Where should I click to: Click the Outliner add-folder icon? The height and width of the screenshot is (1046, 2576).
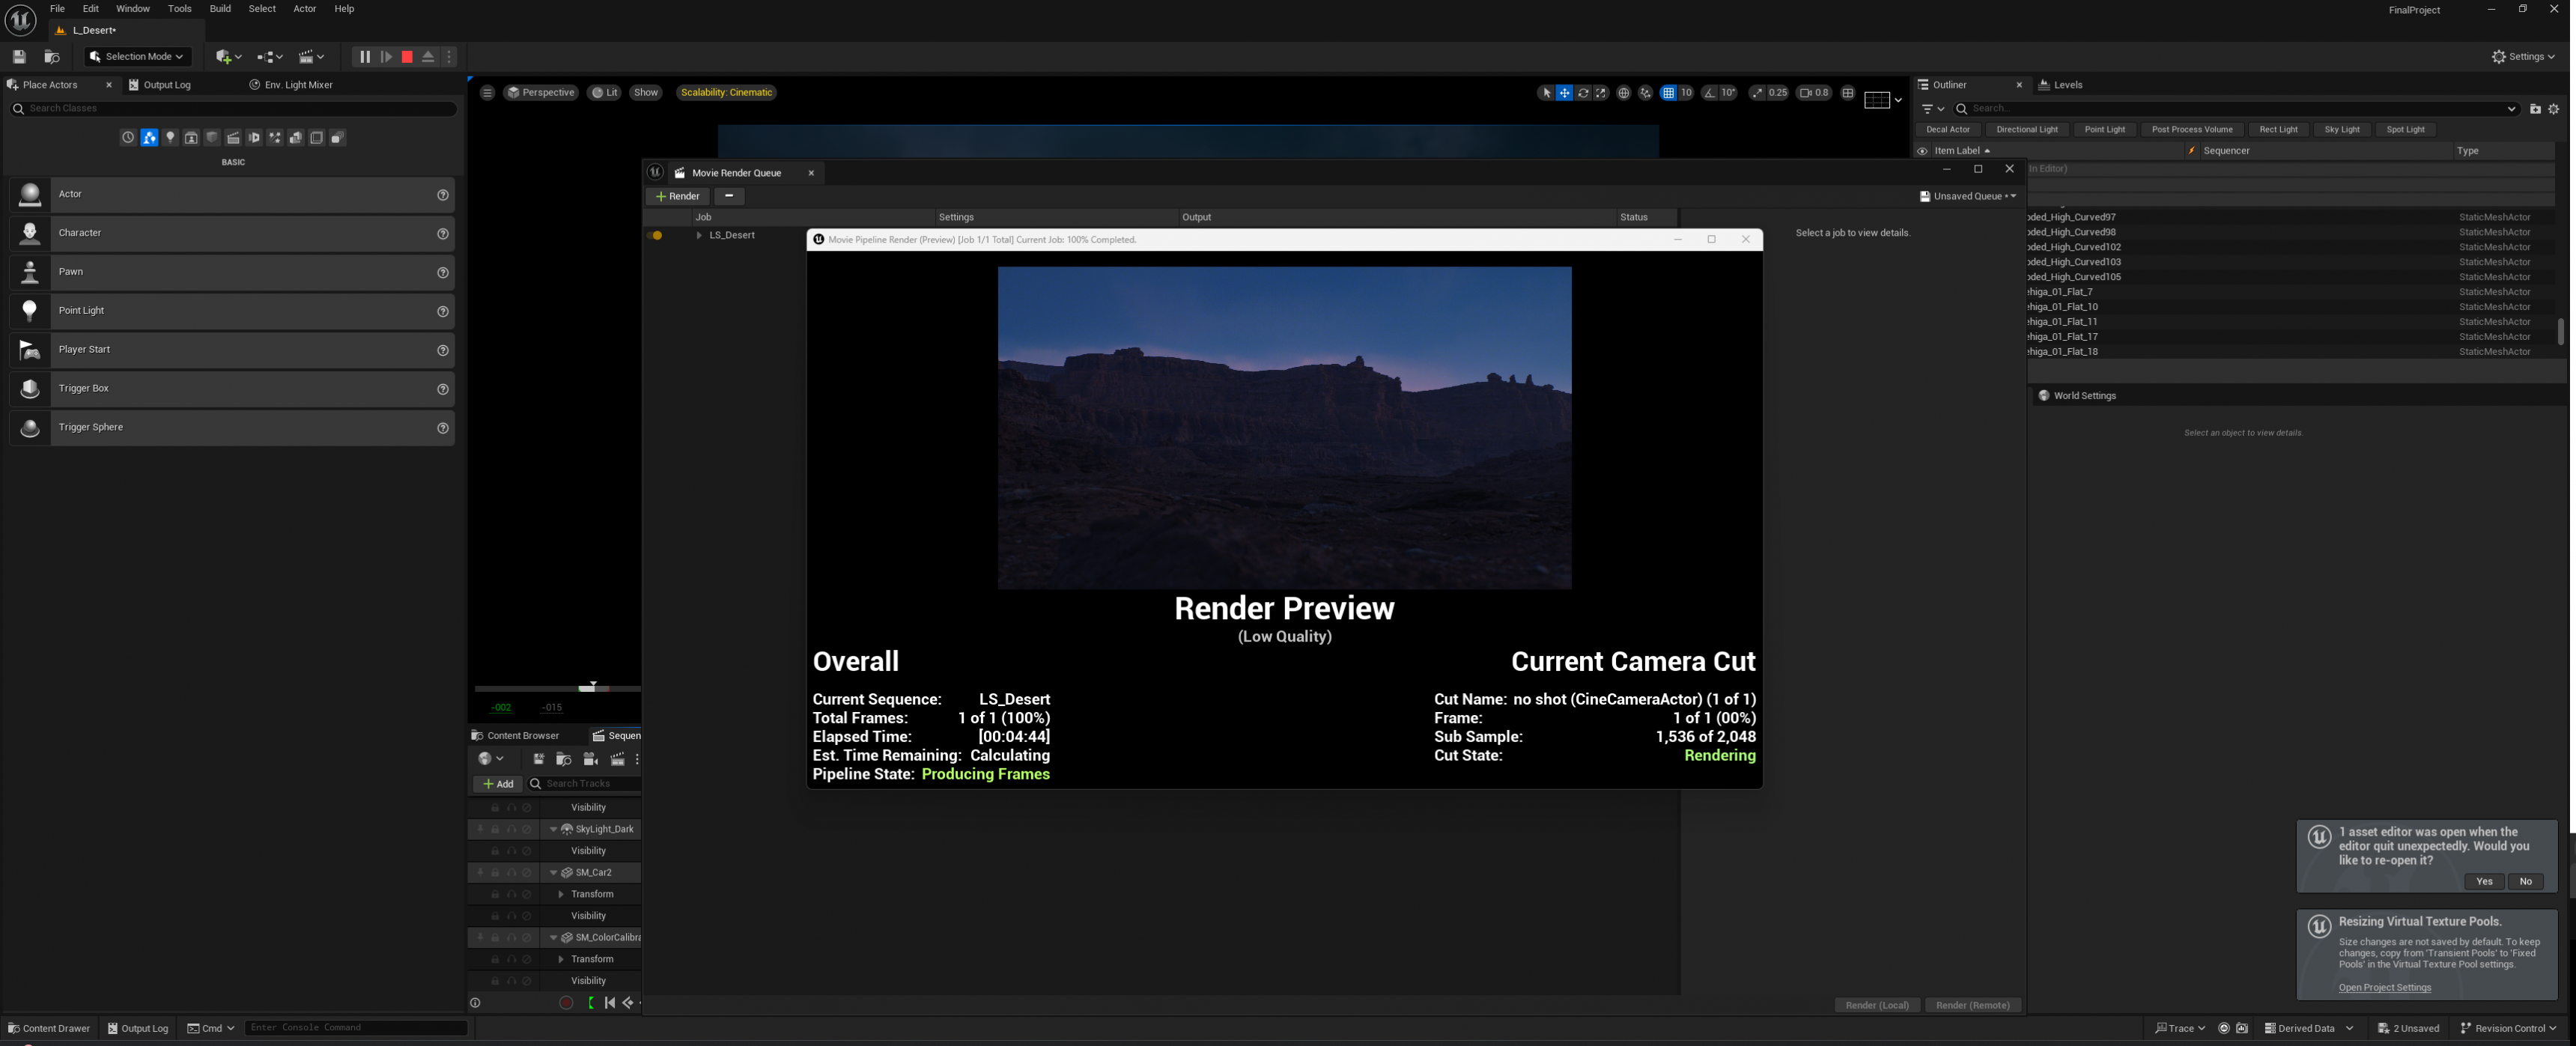2534,109
